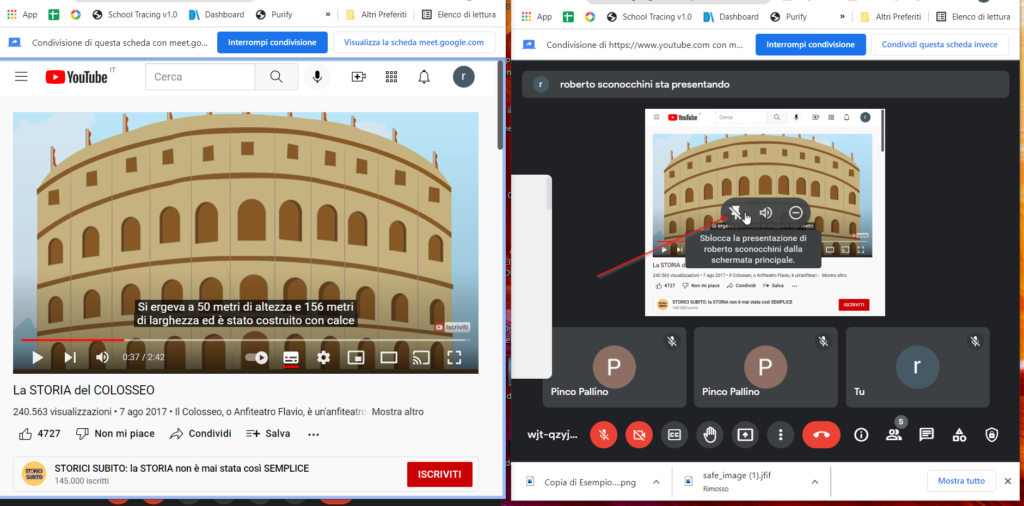Screen dimensions: 1024x506
Task: Close the downloads bar
Action: click(x=1008, y=481)
